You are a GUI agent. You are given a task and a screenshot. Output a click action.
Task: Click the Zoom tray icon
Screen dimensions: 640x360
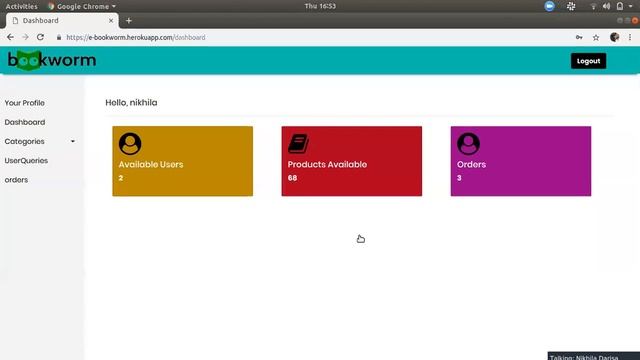pyautogui.click(x=549, y=6)
